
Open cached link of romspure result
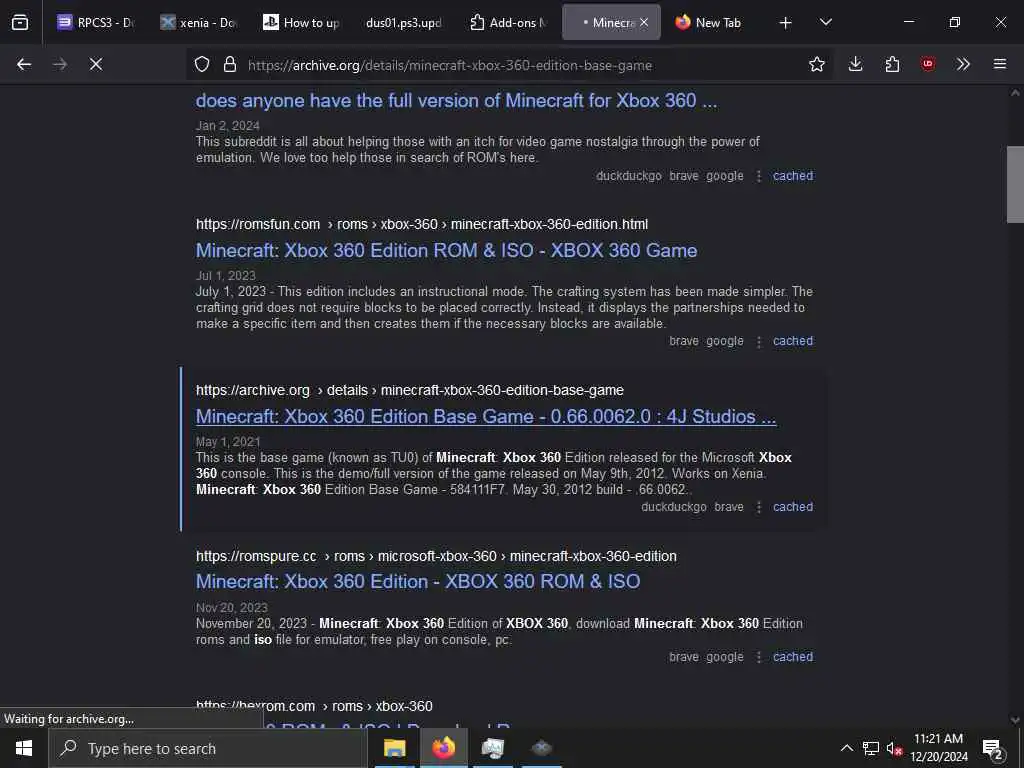click(793, 657)
